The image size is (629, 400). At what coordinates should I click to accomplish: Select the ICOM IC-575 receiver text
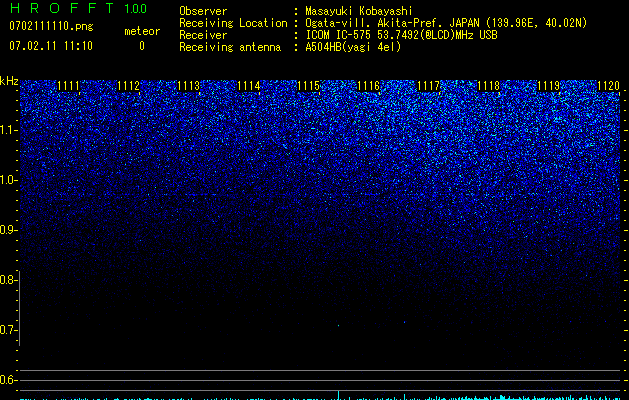click(401, 35)
